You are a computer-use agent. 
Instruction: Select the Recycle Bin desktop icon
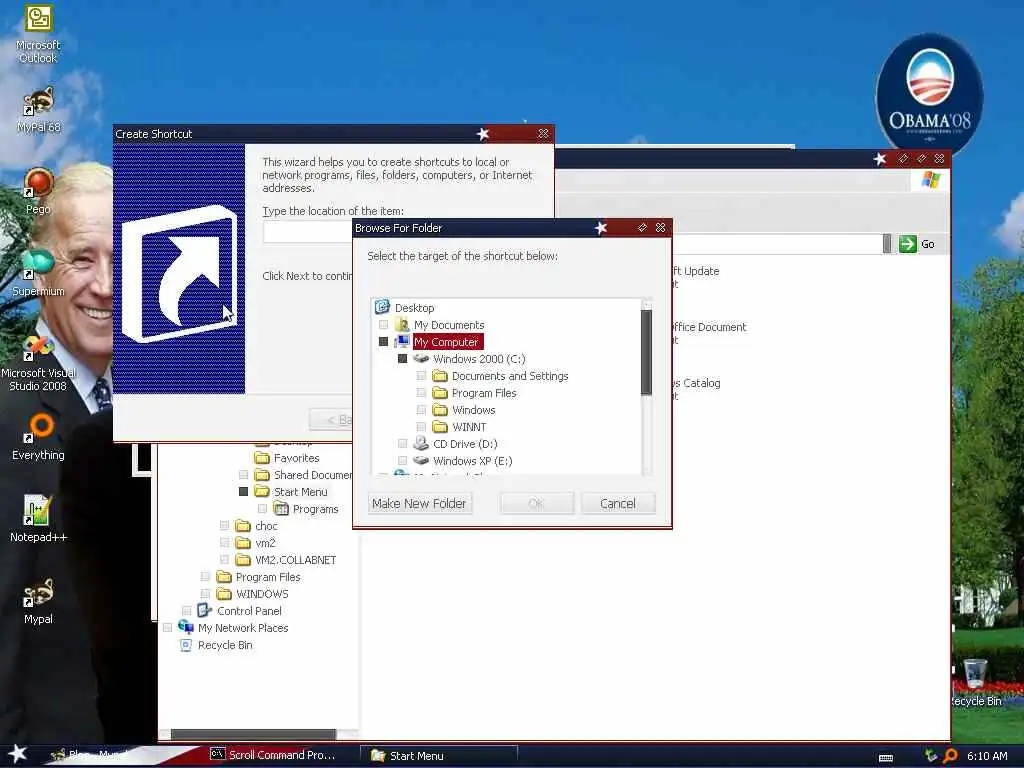[976, 682]
